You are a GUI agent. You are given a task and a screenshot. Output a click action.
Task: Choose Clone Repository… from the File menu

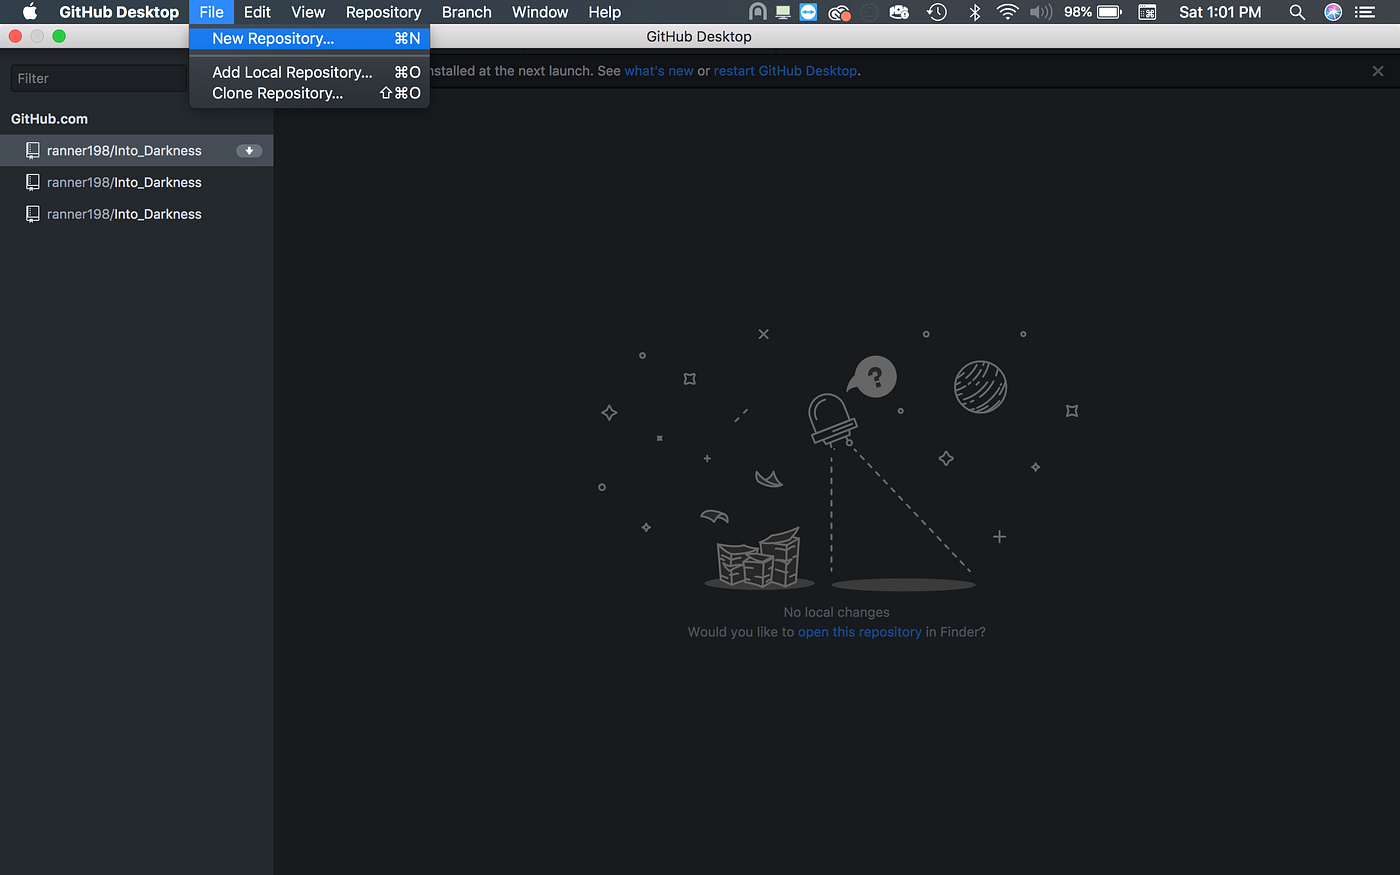pos(309,93)
